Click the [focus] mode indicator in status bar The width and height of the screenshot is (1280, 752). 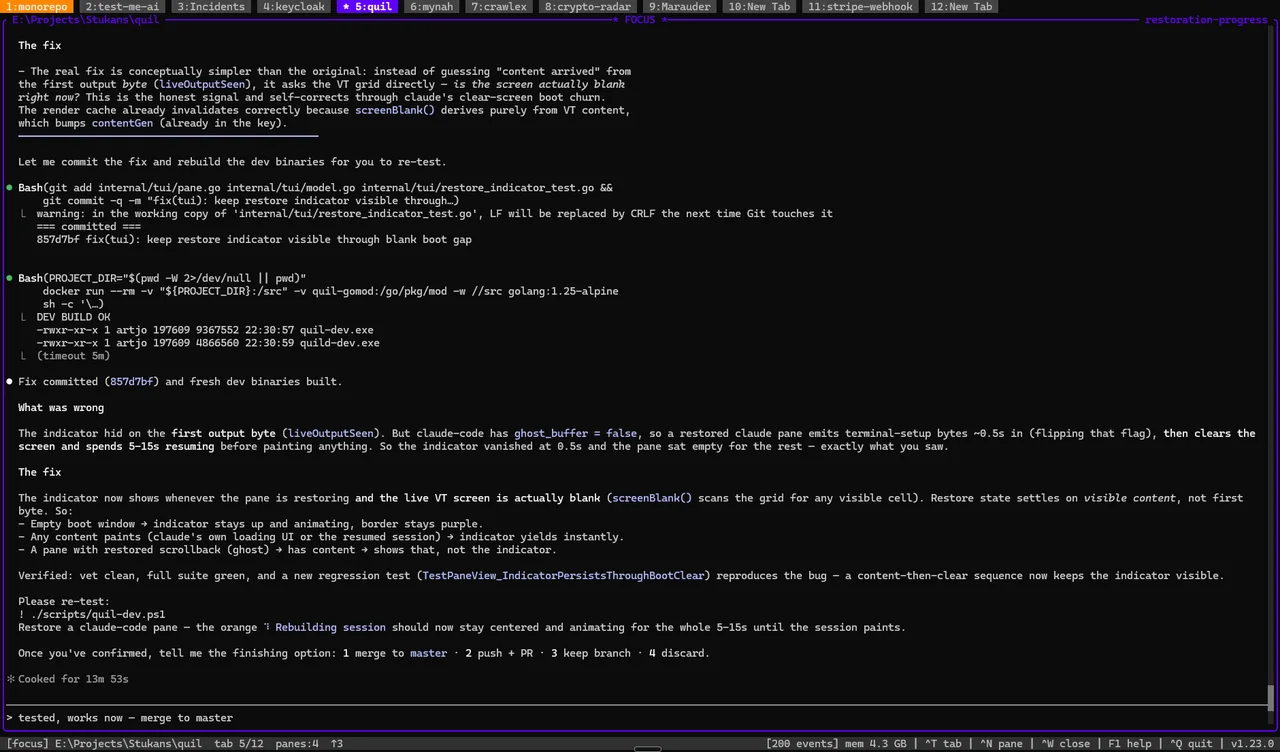click(27, 744)
